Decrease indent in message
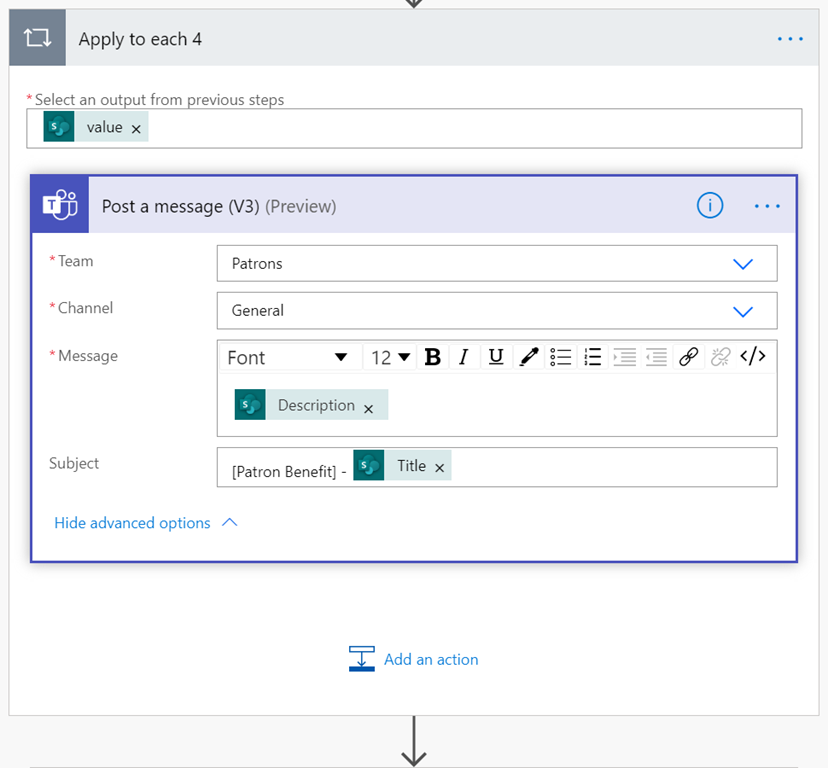Screen dimensions: 828x768 [x=657, y=357]
